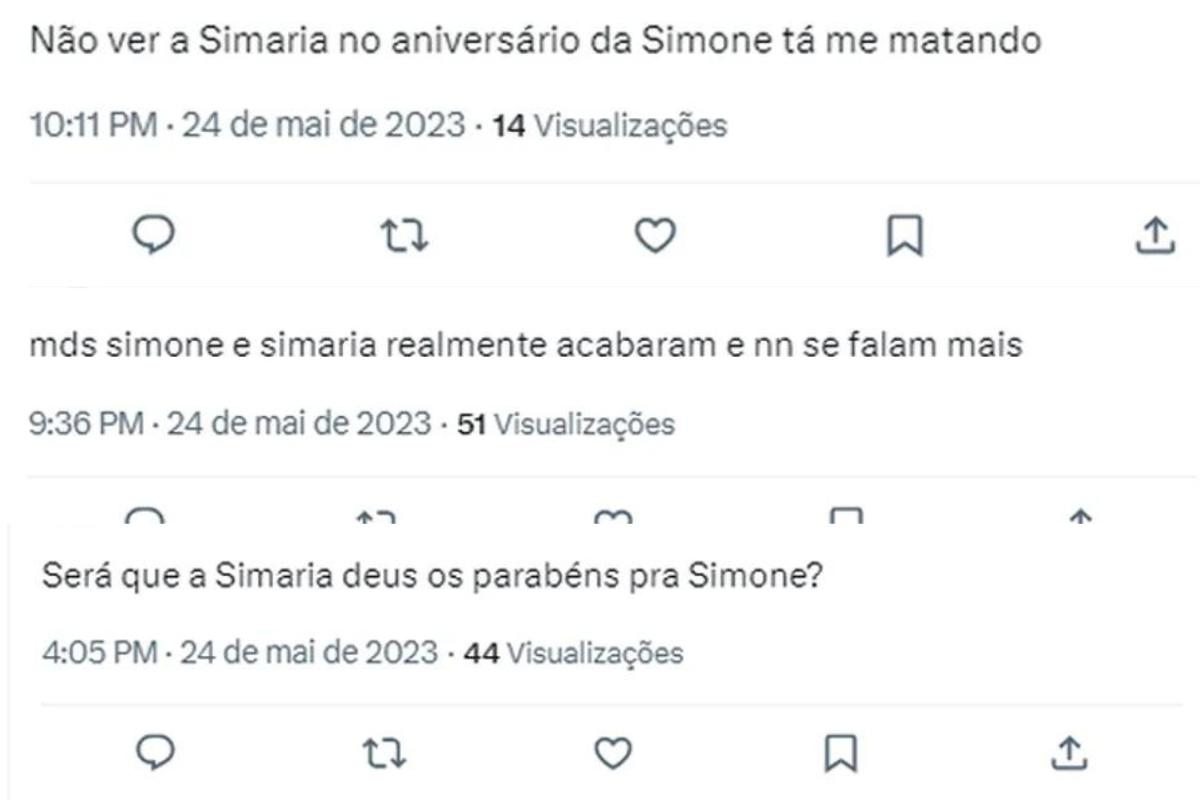View the 44 Visualizações count details
The image size is (1200, 800).
coord(574,653)
